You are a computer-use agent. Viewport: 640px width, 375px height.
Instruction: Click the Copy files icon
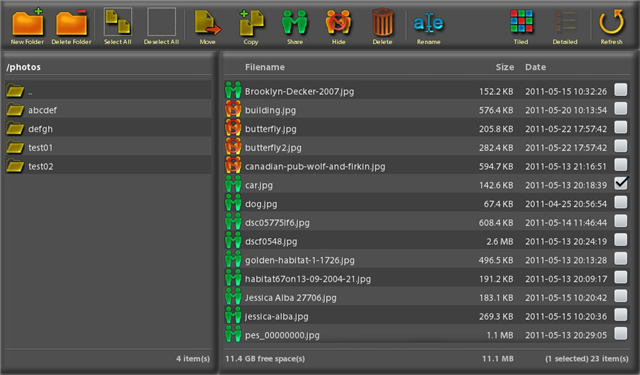click(251, 22)
